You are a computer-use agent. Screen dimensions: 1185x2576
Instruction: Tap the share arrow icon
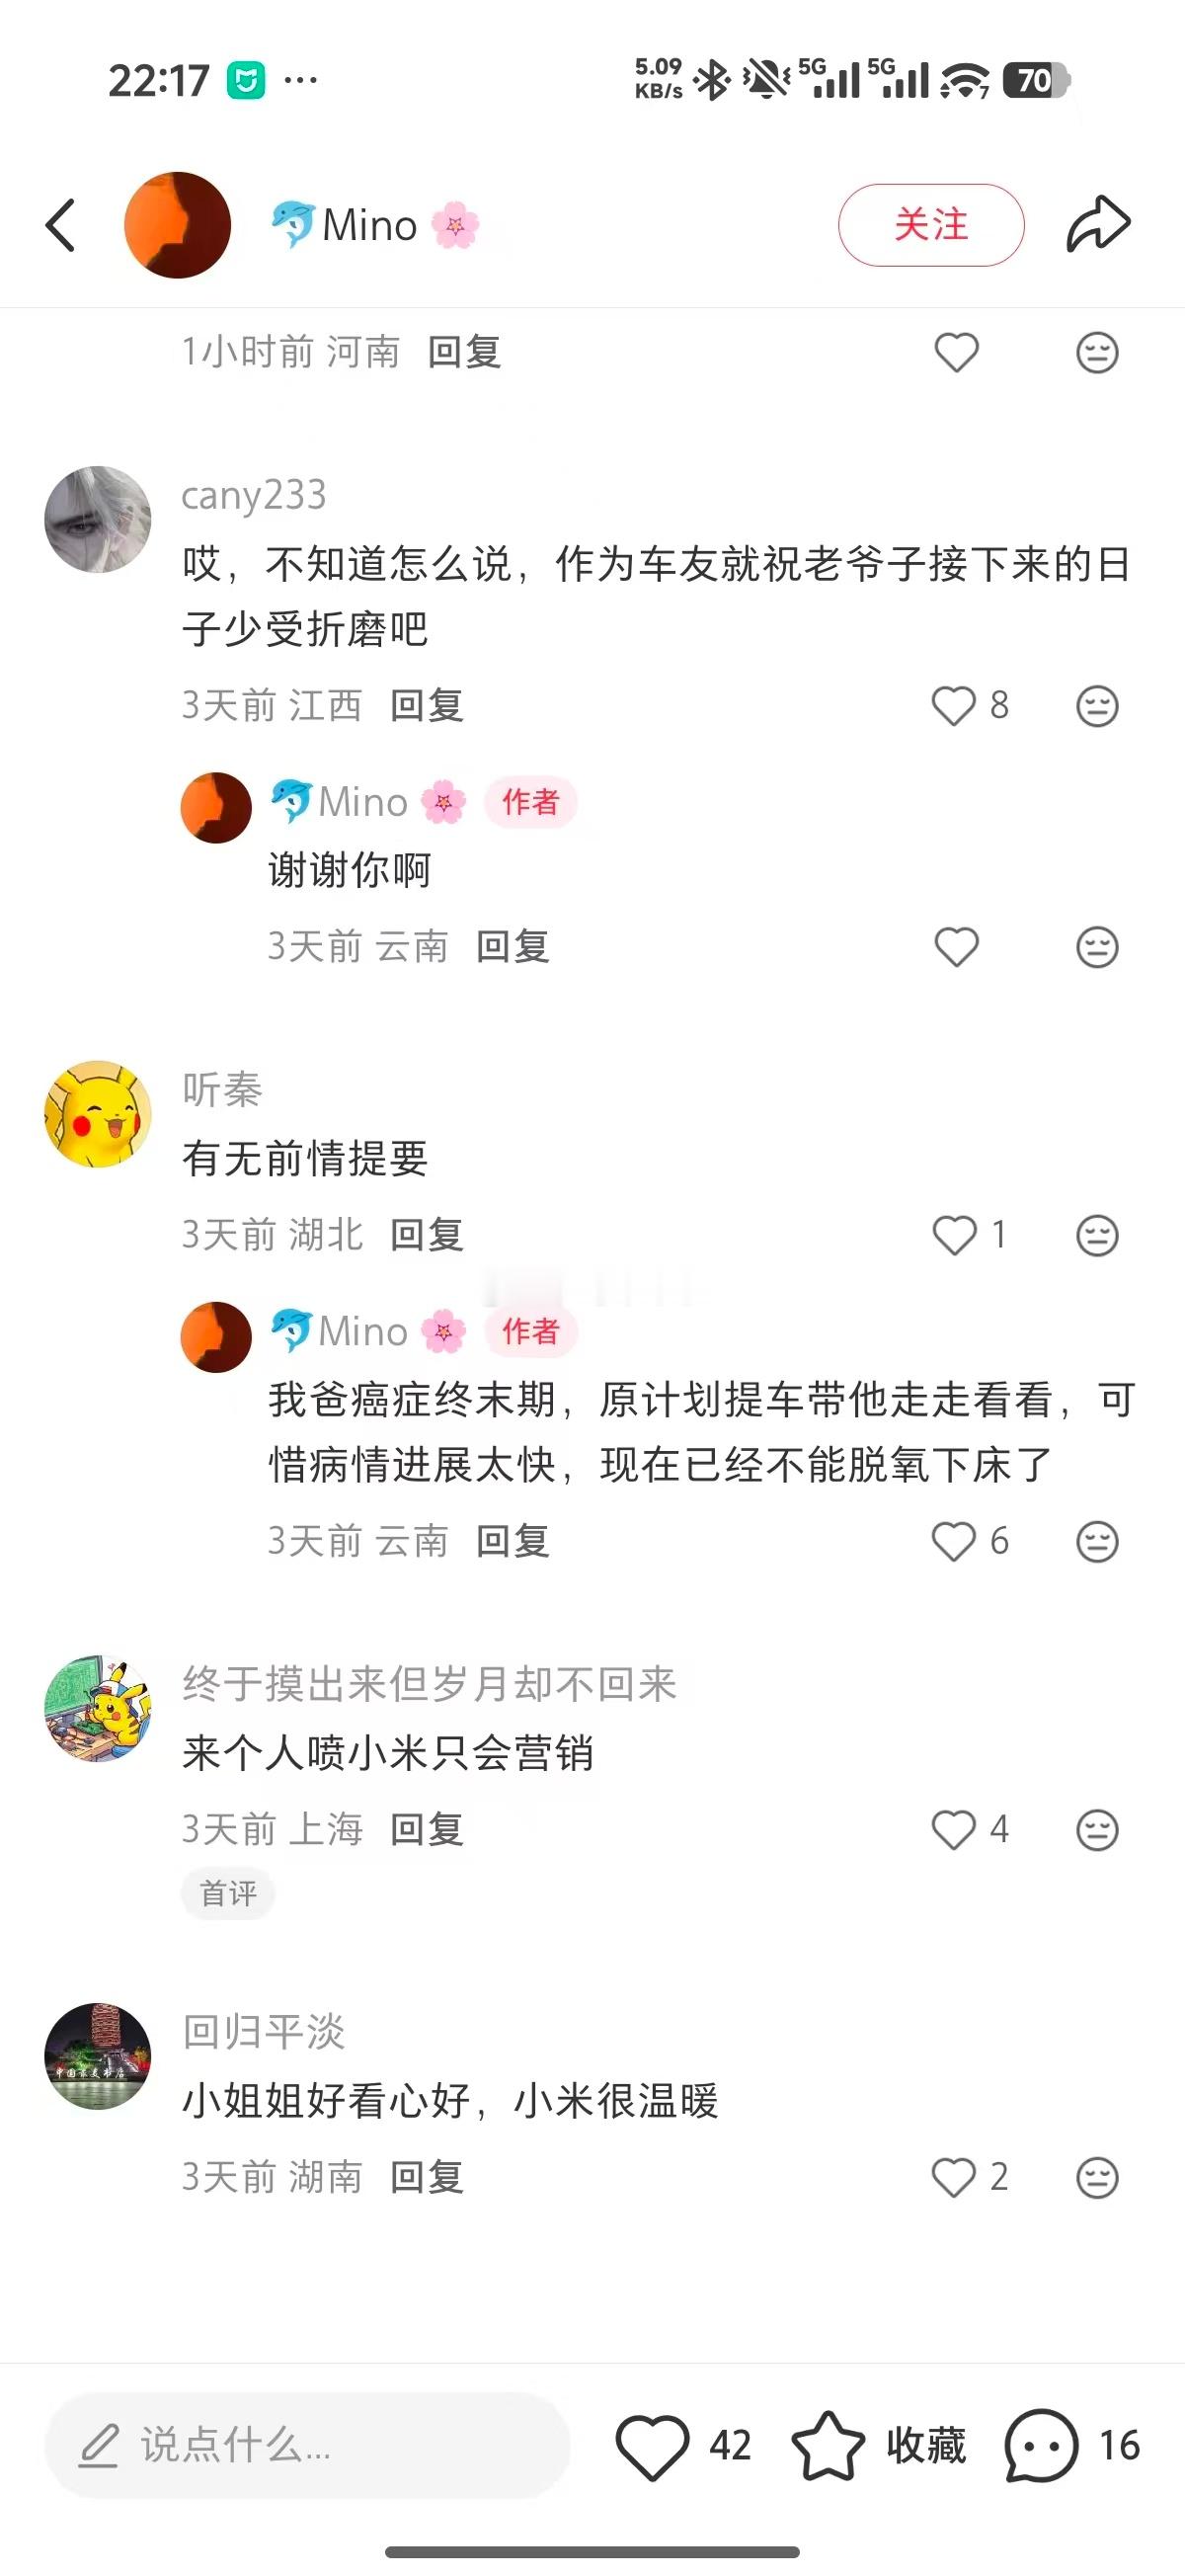click(x=1098, y=224)
